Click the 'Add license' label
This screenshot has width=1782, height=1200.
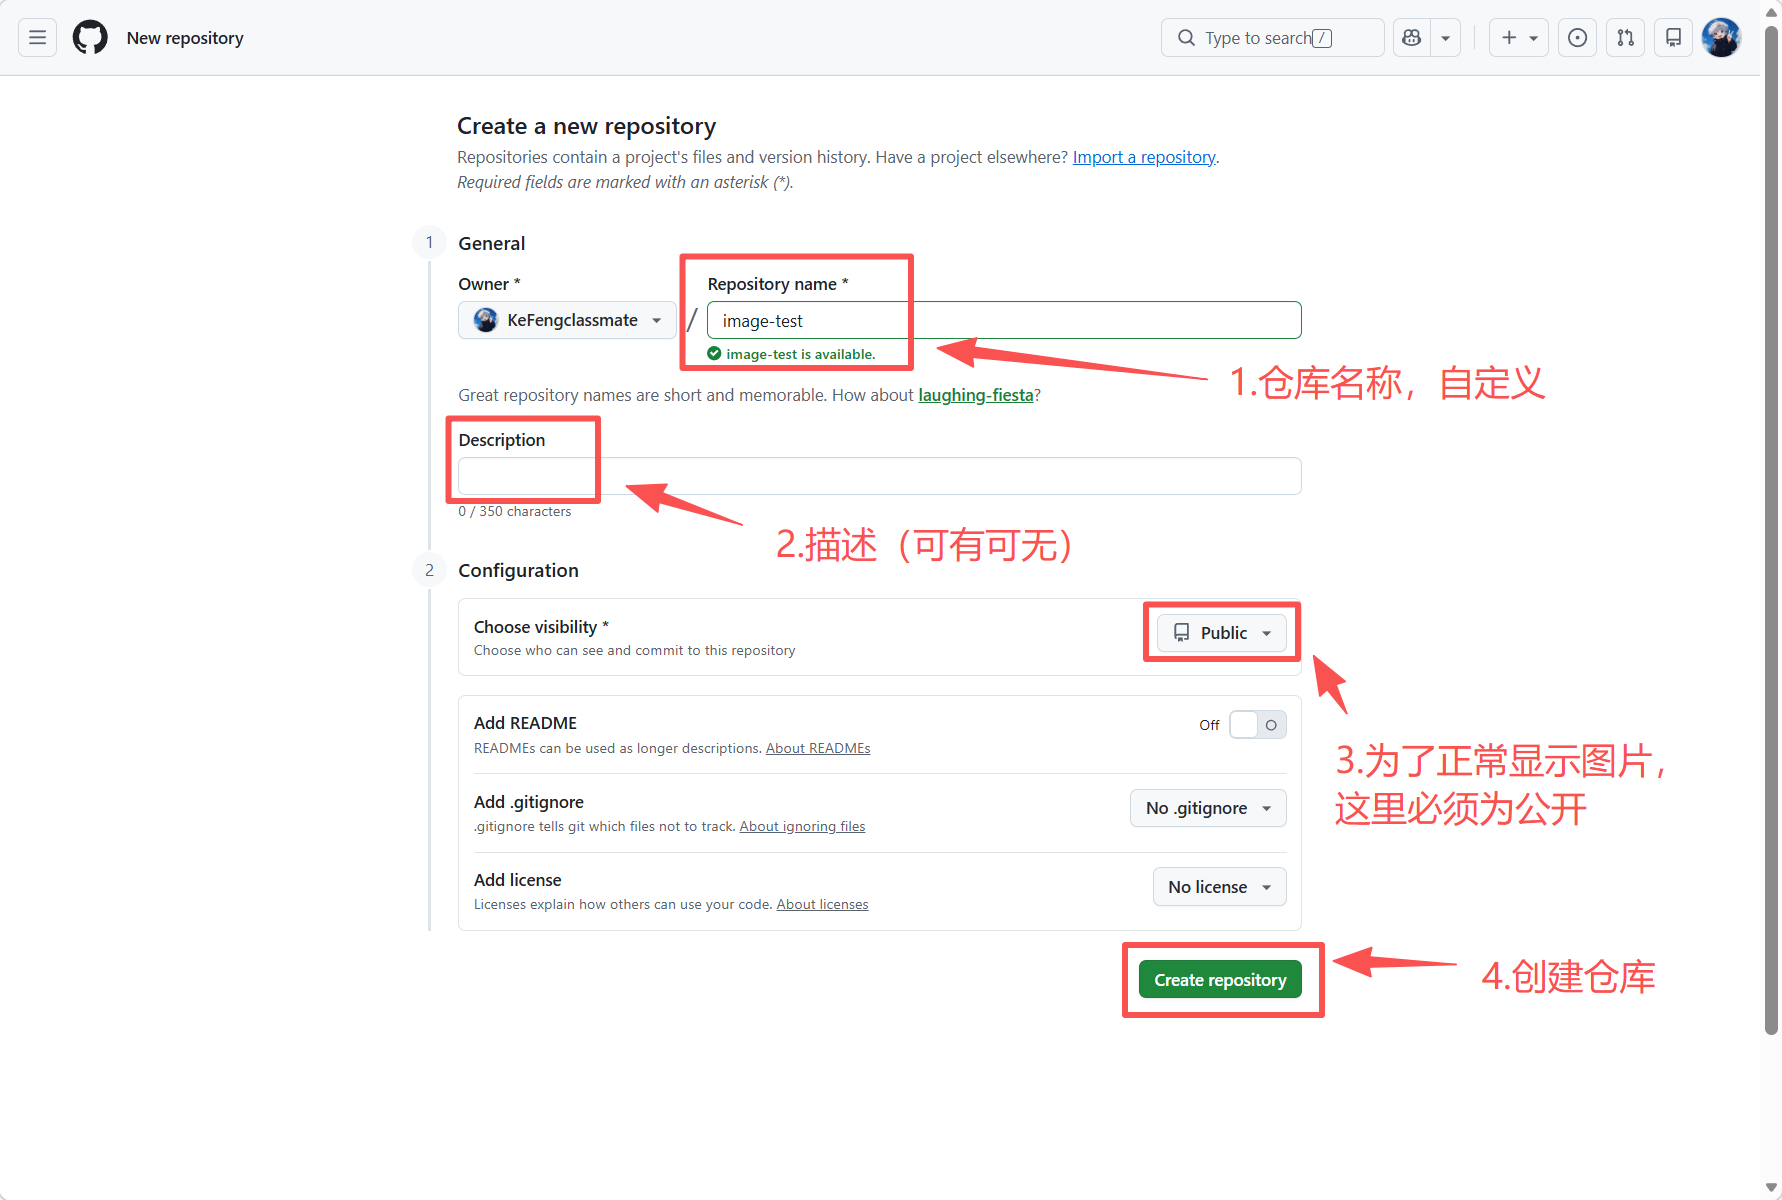tap(517, 880)
